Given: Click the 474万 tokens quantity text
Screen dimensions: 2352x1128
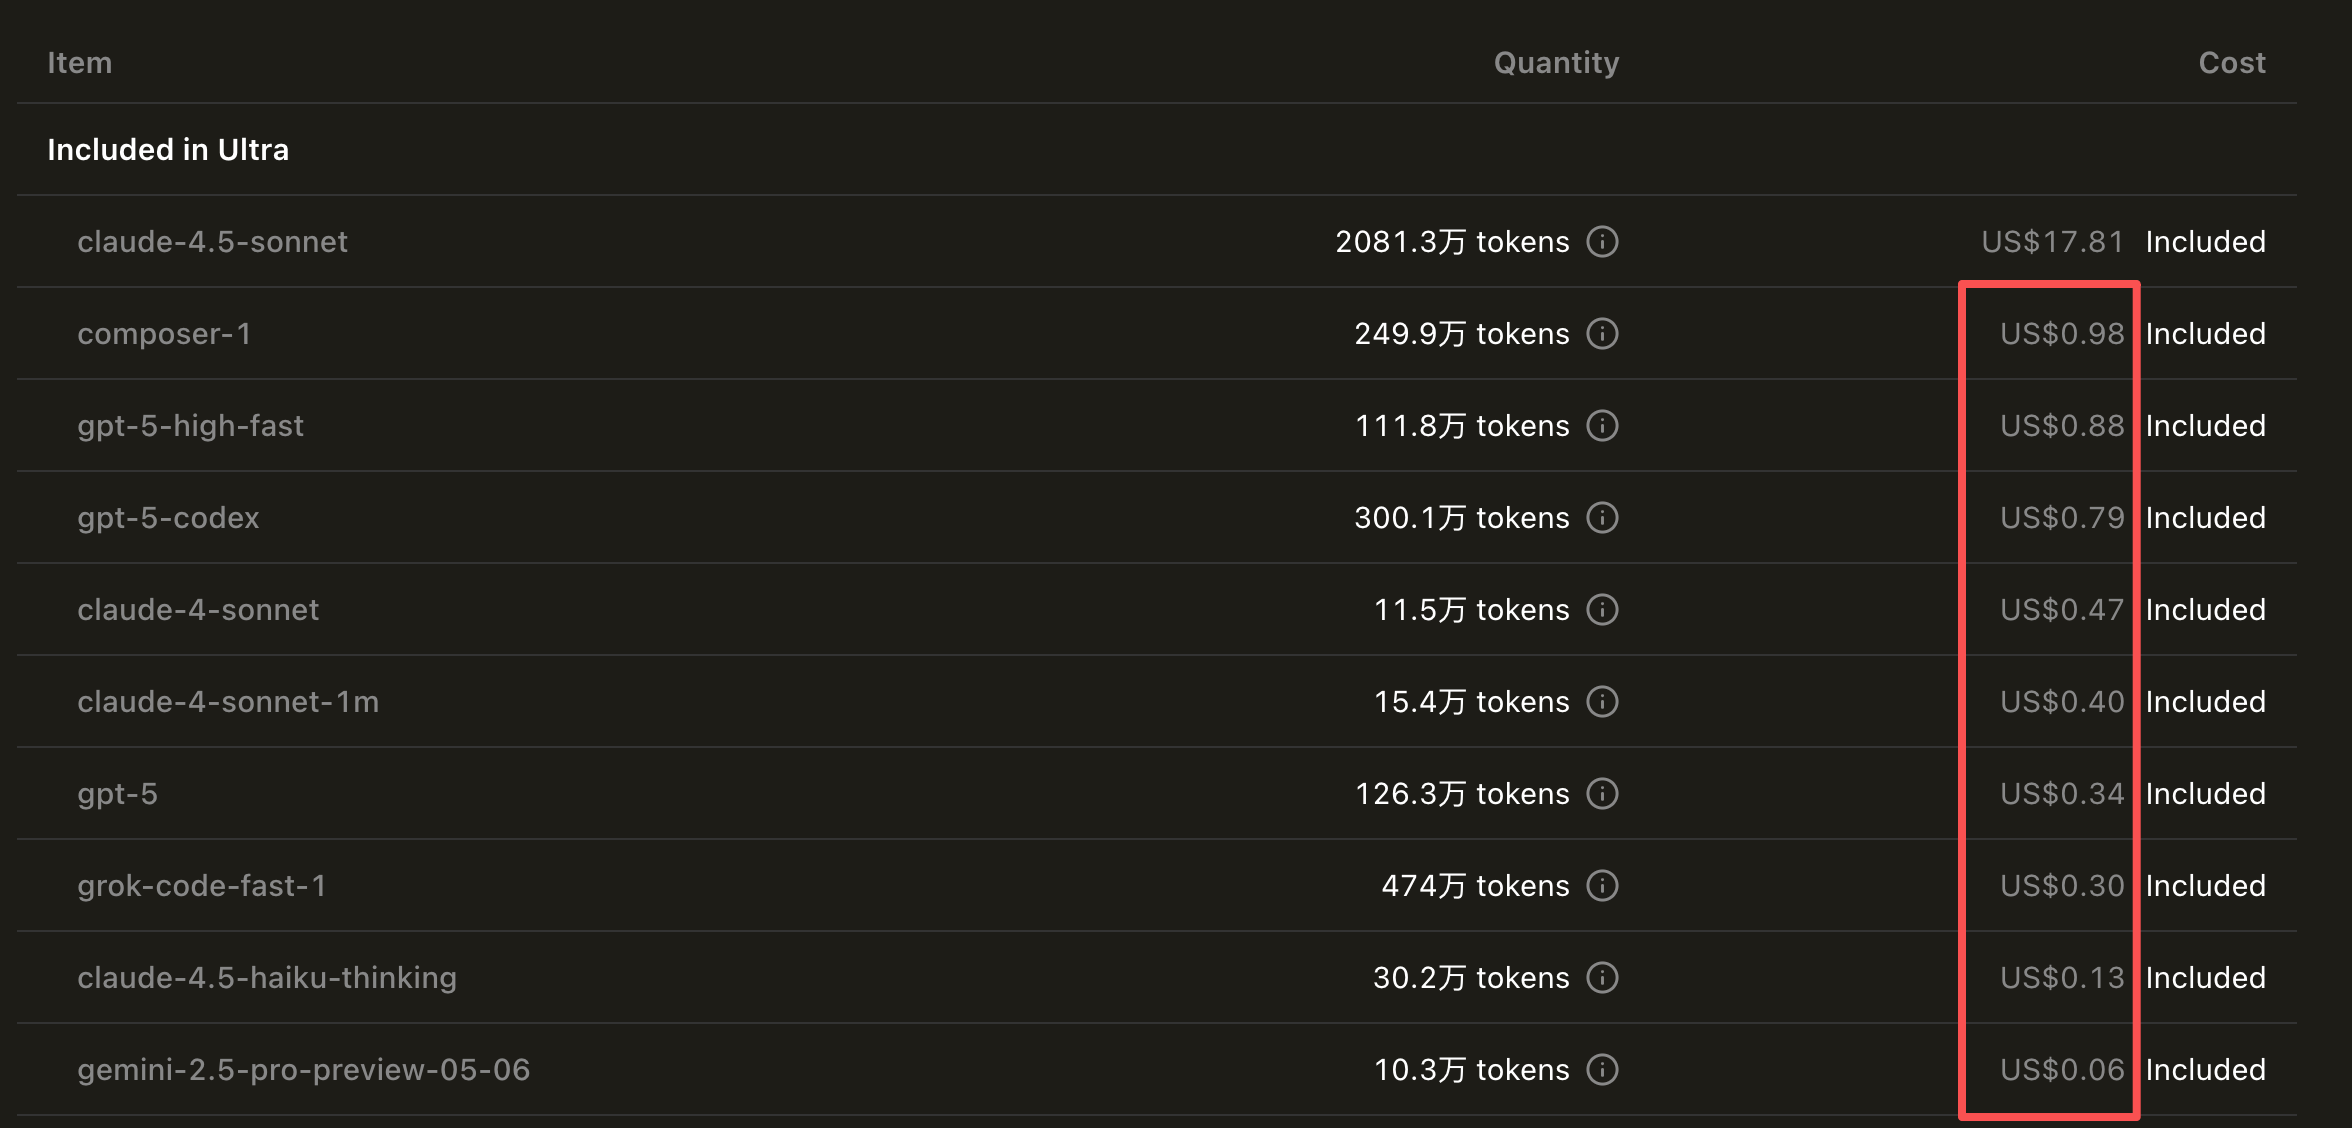Looking at the screenshot, I should 1475,886.
